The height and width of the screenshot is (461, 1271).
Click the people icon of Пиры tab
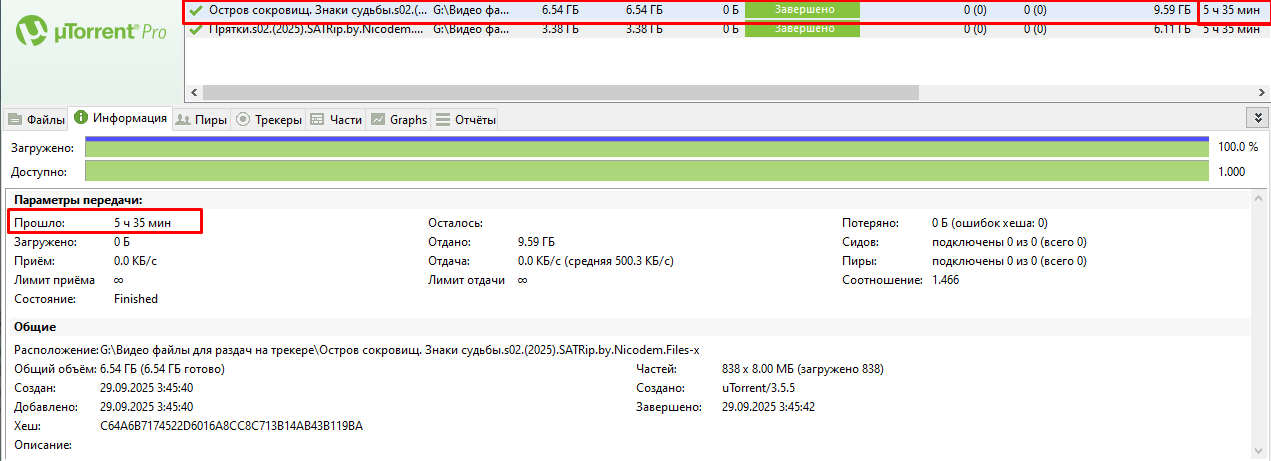[183, 120]
